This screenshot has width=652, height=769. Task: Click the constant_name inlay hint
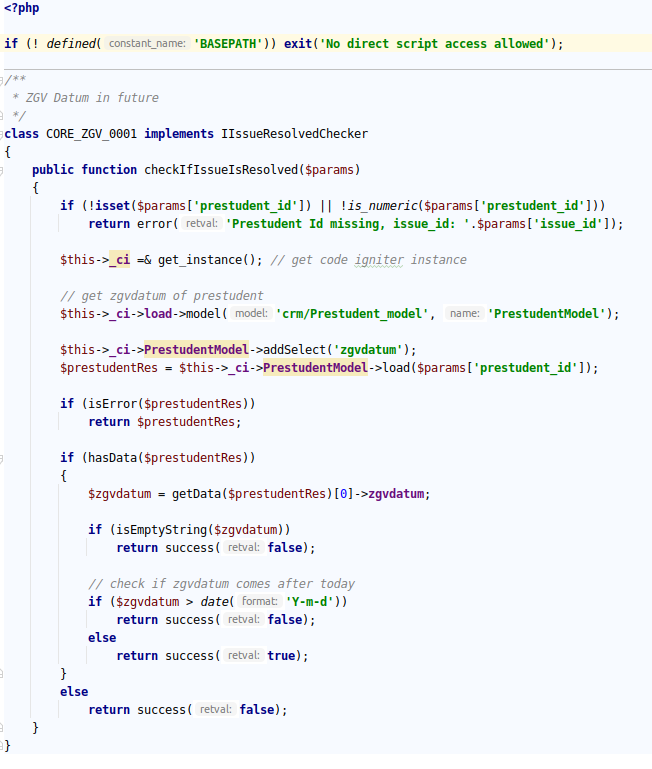[x=146, y=44]
